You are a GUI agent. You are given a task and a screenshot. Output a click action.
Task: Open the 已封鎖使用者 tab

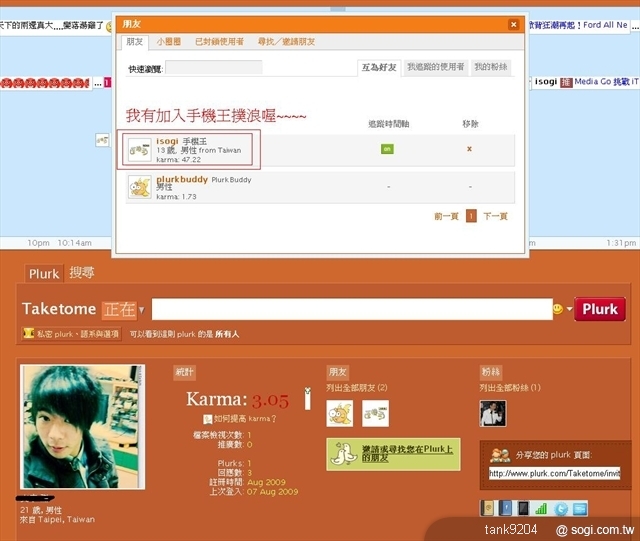tap(219, 42)
